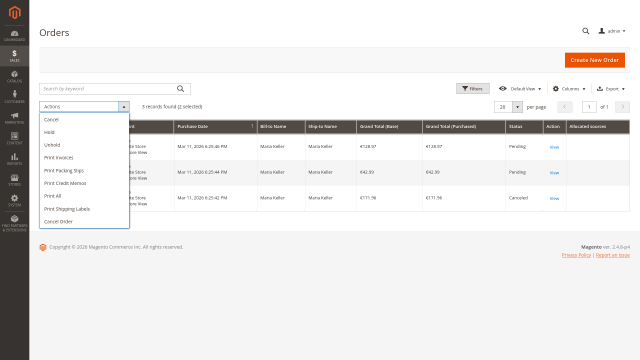Choose Print Packing Slips action
The height and width of the screenshot is (360, 640).
84,171
